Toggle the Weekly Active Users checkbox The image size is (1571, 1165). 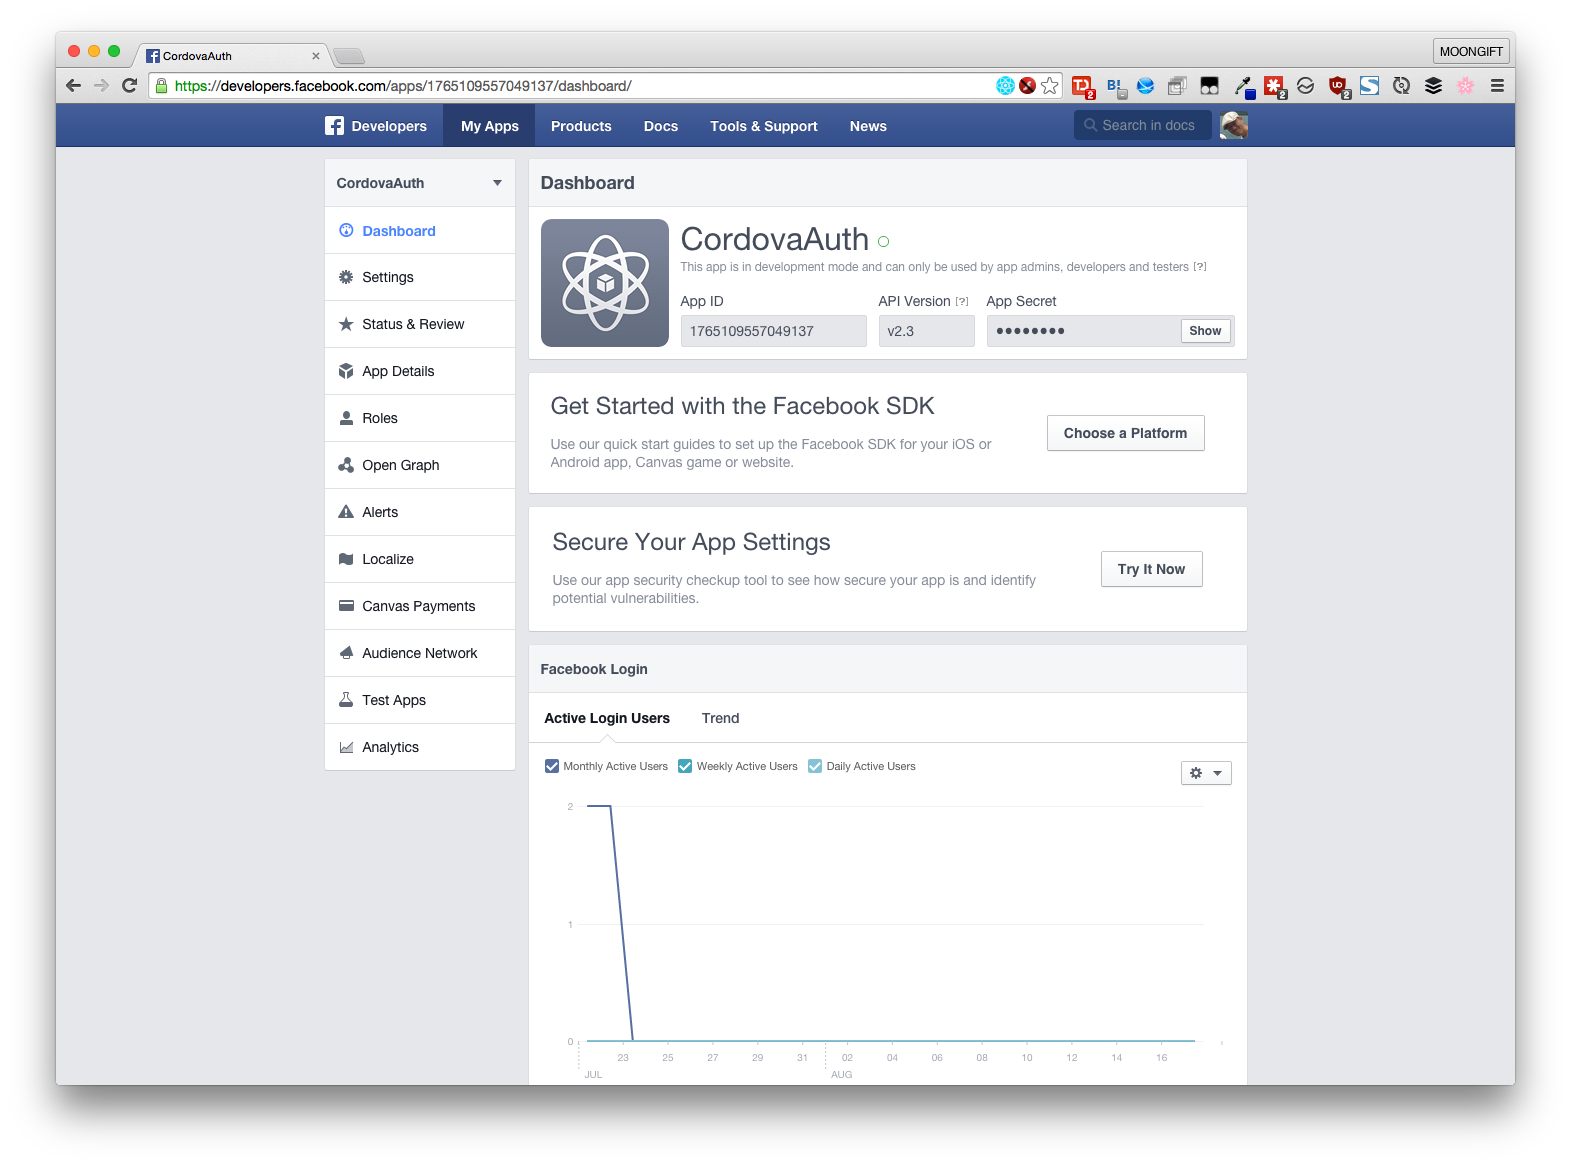(x=685, y=766)
